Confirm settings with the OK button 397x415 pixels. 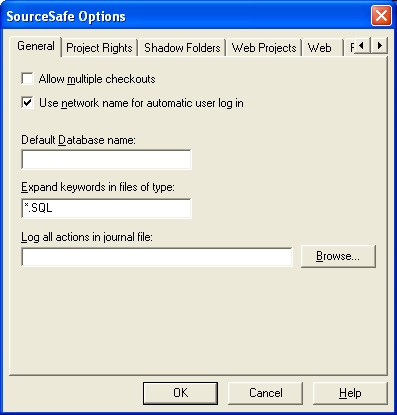tap(180, 393)
